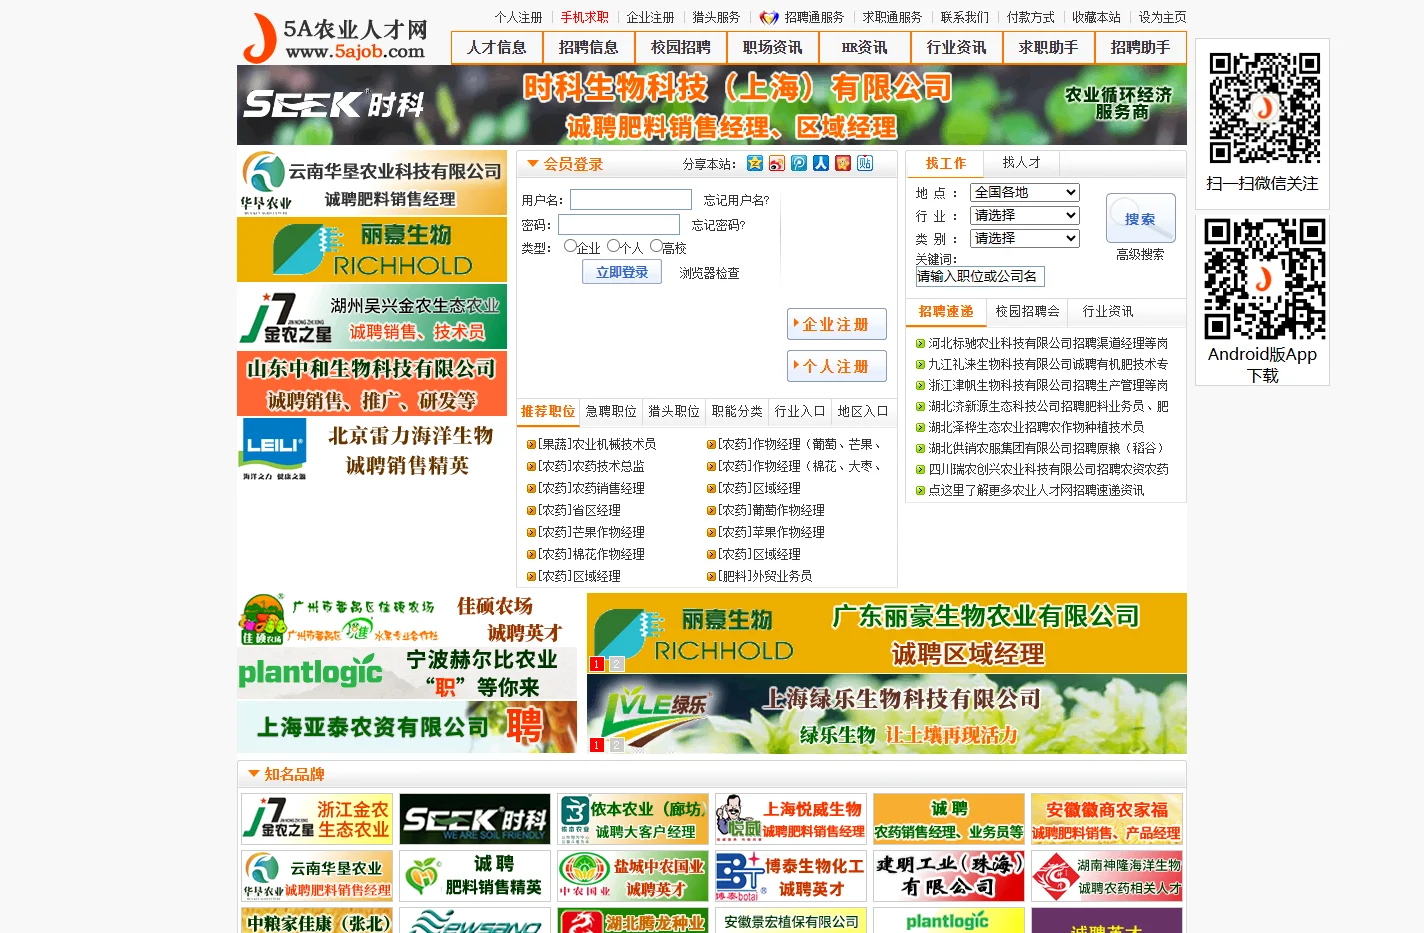1424x933 pixels.
Task: Switch to 猎头职位 tab
Action: click(674, 411)
